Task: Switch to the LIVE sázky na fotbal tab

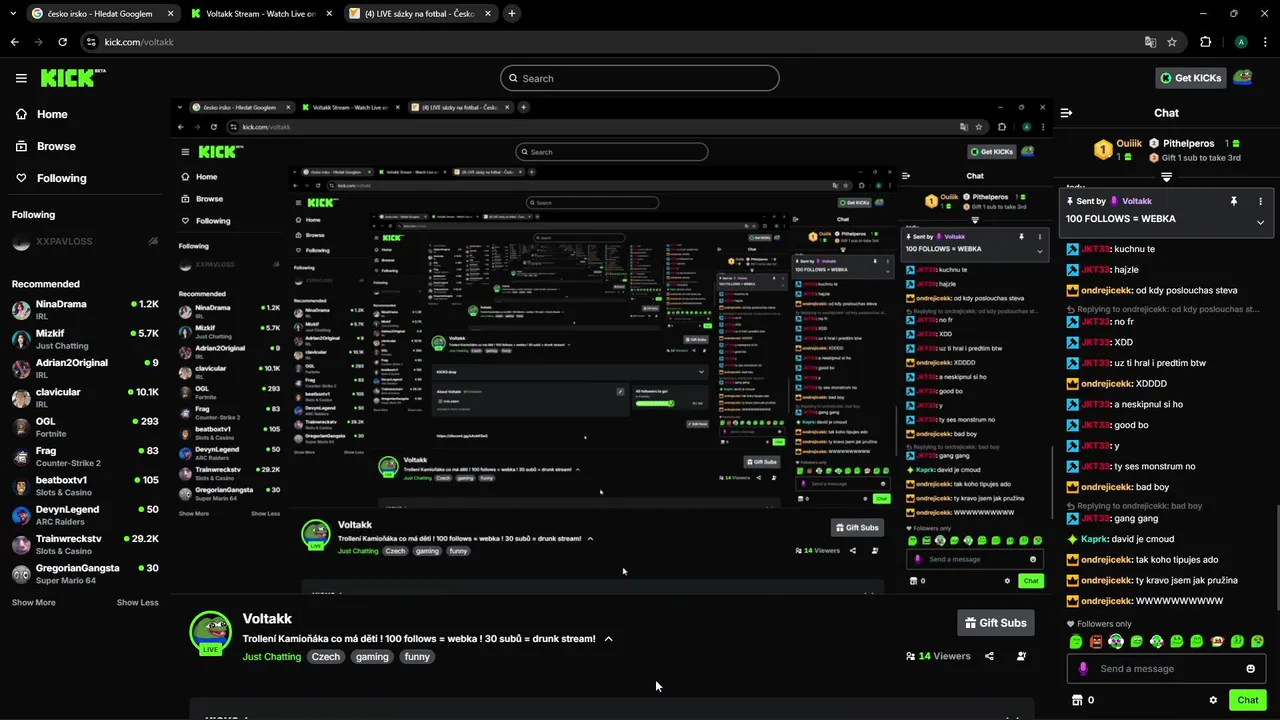Action: click(420, 14)
